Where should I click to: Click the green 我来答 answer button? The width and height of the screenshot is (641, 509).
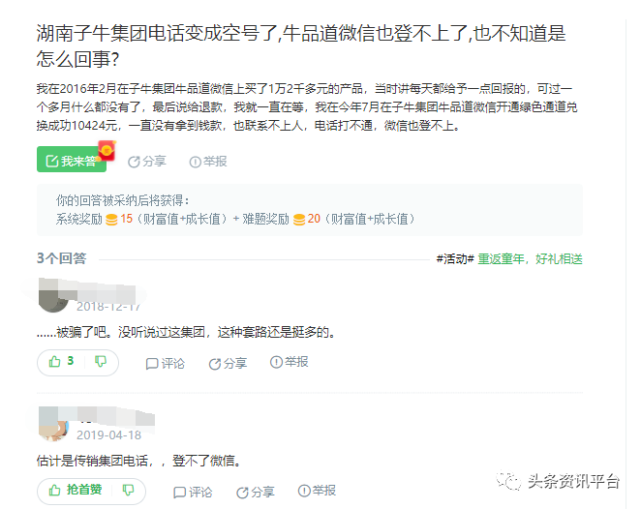coord(72,159)
